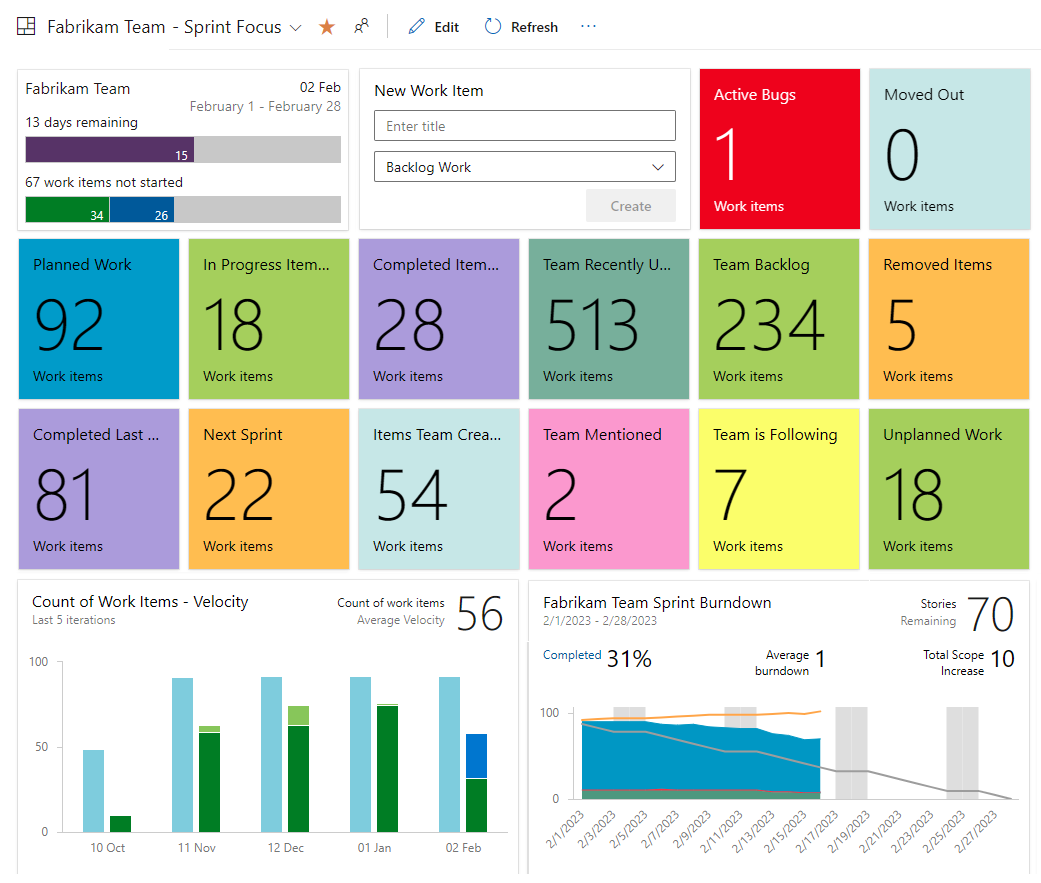Click the Stories Remaining 70 value
The width and height of the screenshot is (1041, 883).
tap(991, 614)
